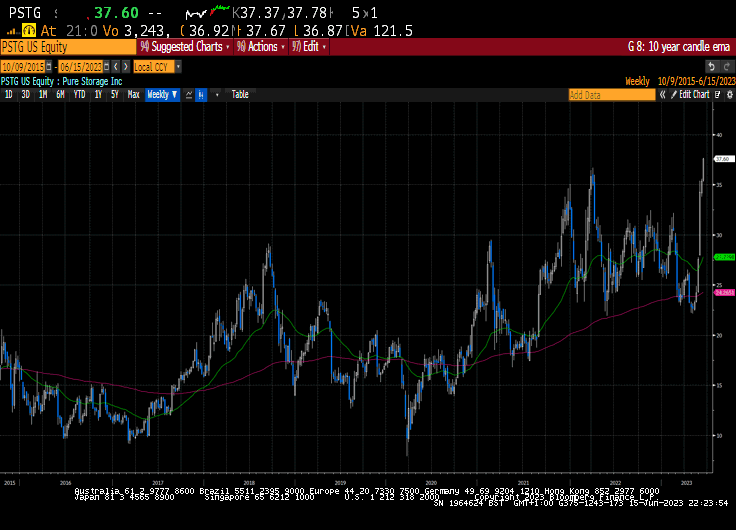Viewport: 736px width, 530px height.
Task: Select the candlestick chart type icon
Action: coord(201,94)
